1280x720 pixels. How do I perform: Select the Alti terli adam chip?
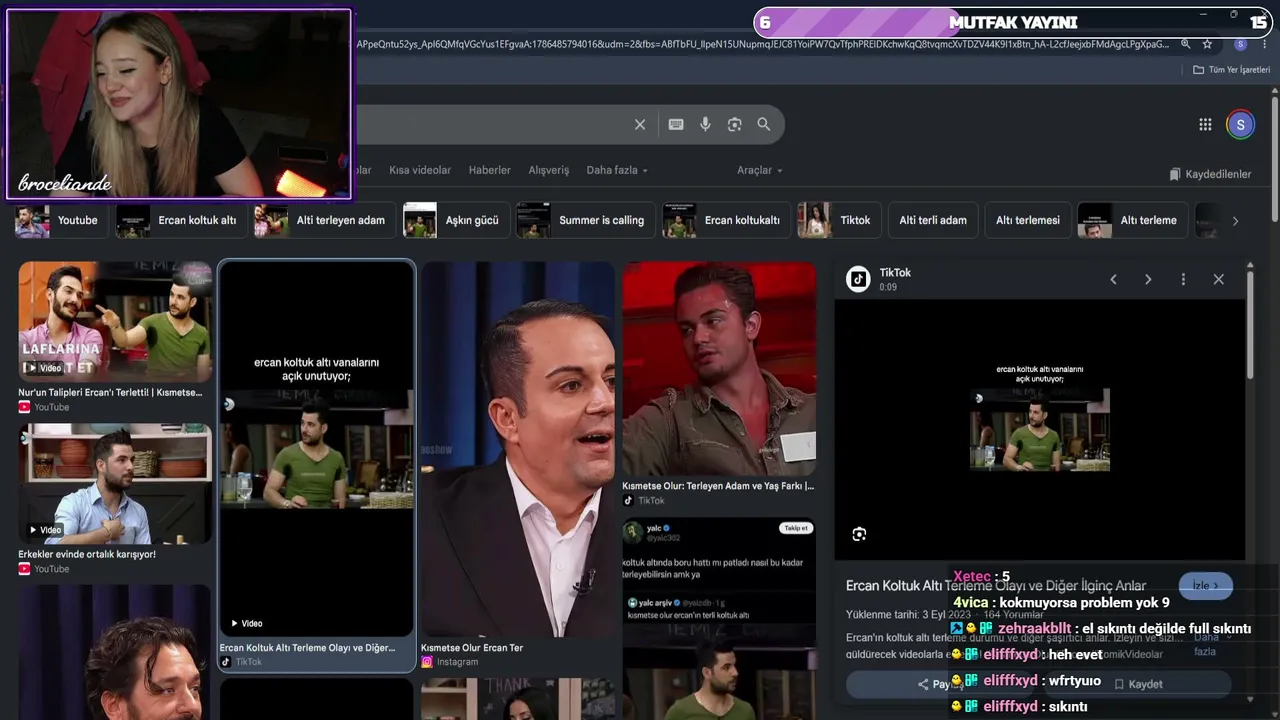pos(933,220)
